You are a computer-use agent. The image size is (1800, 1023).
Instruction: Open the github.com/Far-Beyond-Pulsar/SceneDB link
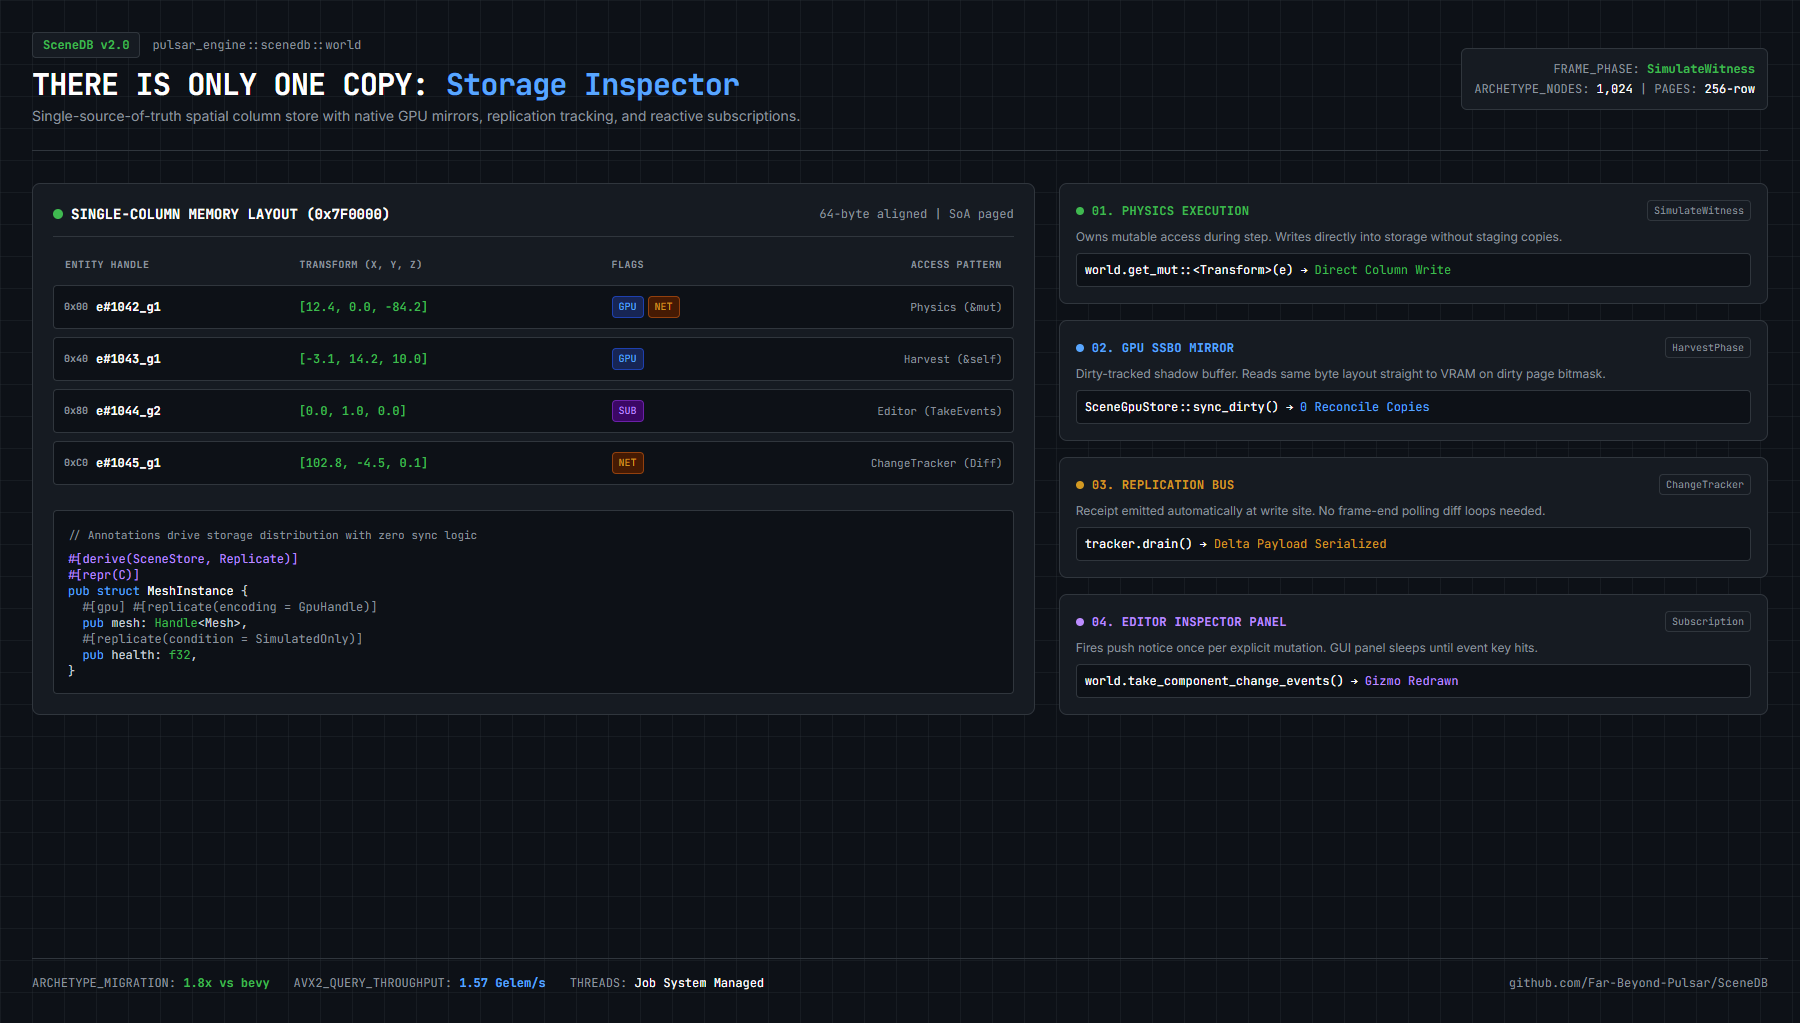tap(1638, 983)
